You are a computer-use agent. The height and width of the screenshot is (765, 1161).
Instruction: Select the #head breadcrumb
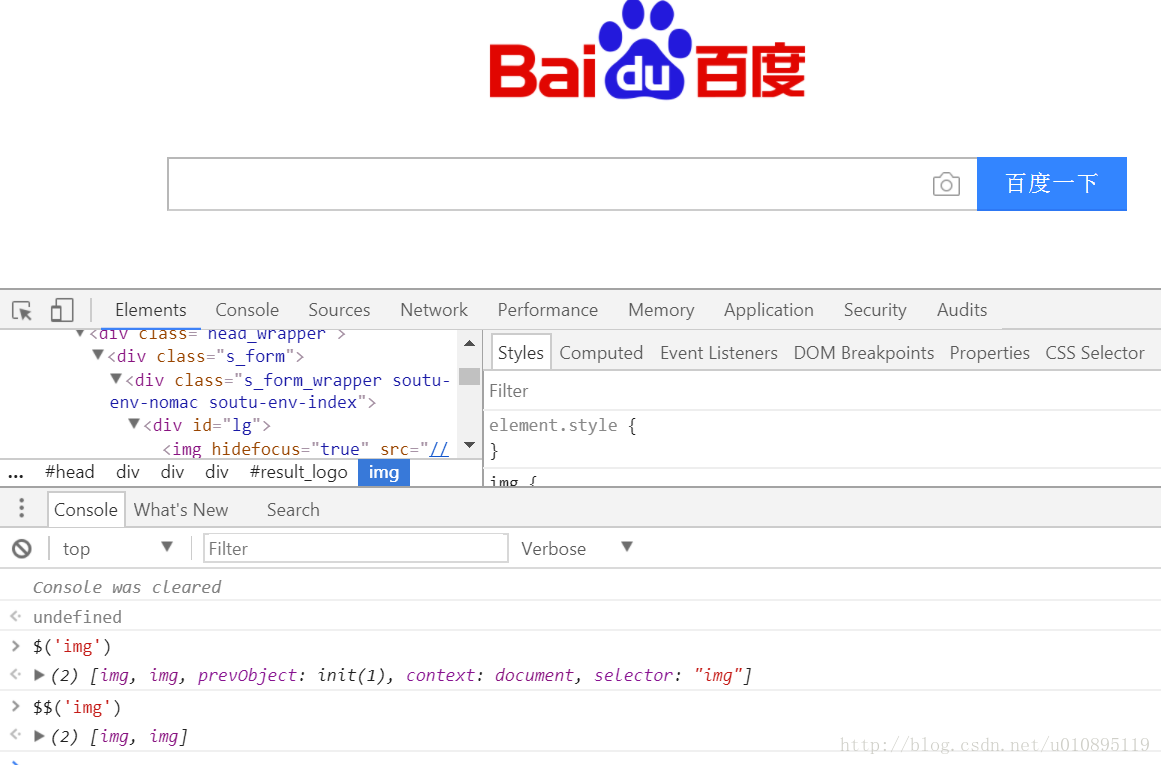click(70, 472)
